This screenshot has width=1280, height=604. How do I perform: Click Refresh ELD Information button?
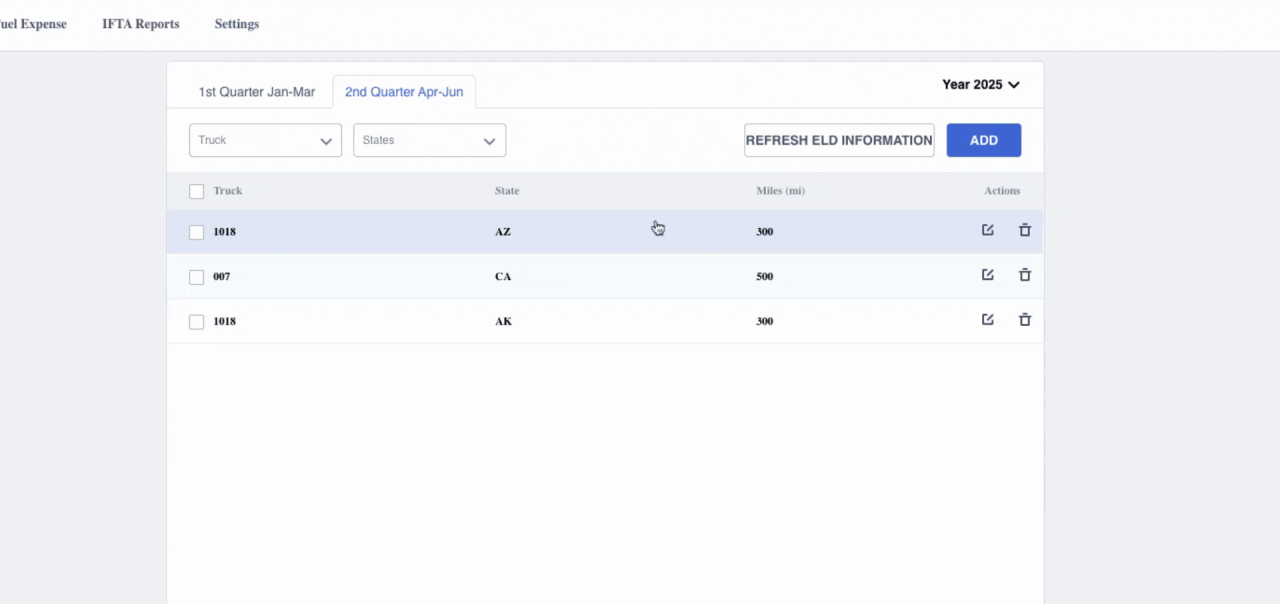pyautogui.click(x=839, y=141)
